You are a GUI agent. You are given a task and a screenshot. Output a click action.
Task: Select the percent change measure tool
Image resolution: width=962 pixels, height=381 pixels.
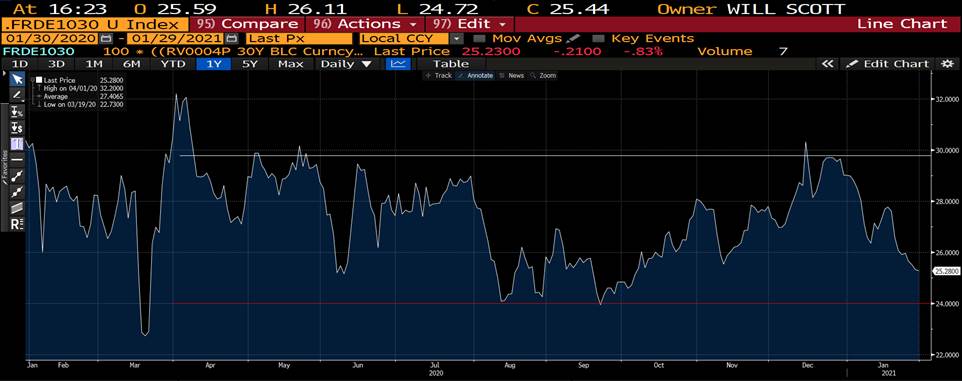17,113
